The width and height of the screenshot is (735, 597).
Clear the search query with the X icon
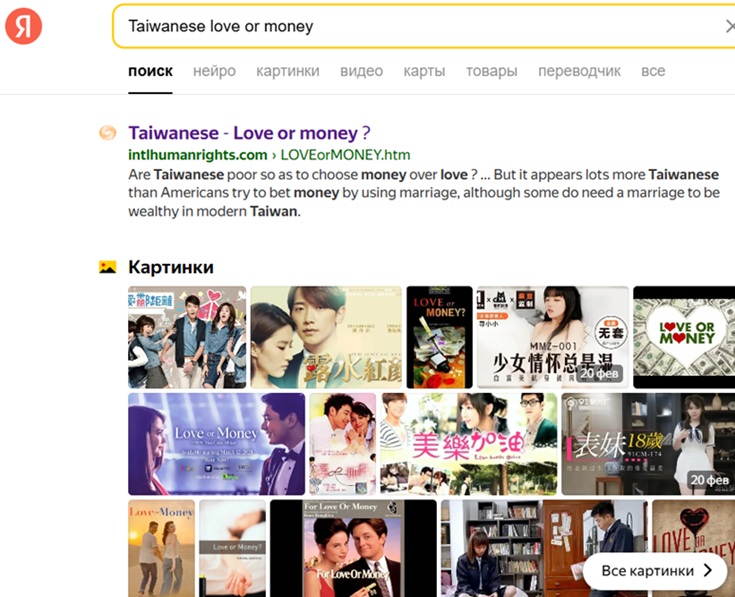click(x=729, y=27)
